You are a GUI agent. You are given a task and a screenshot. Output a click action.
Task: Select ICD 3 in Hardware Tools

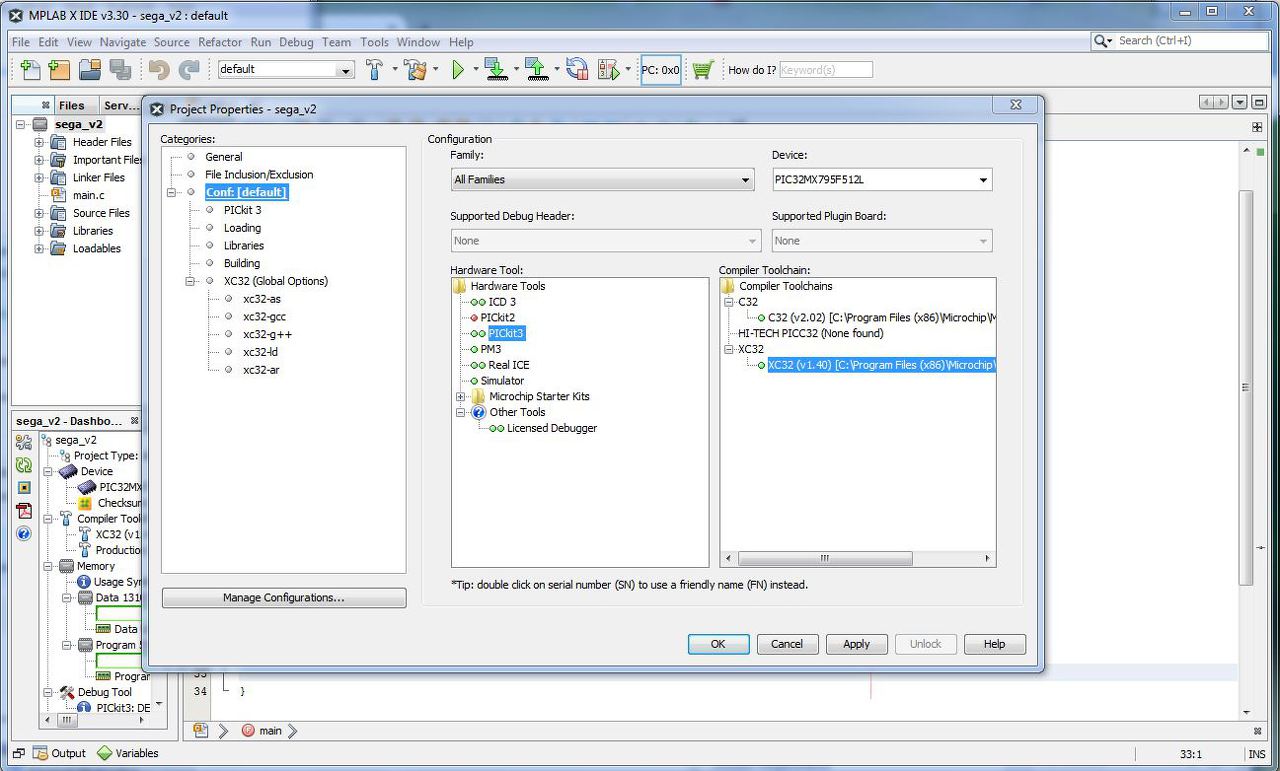[x=502, y=302]
